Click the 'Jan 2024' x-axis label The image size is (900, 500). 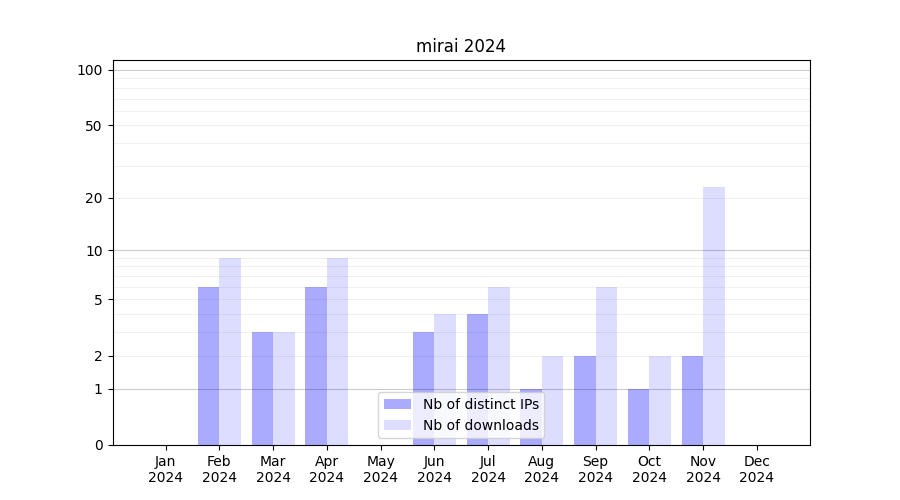(166, 469)
